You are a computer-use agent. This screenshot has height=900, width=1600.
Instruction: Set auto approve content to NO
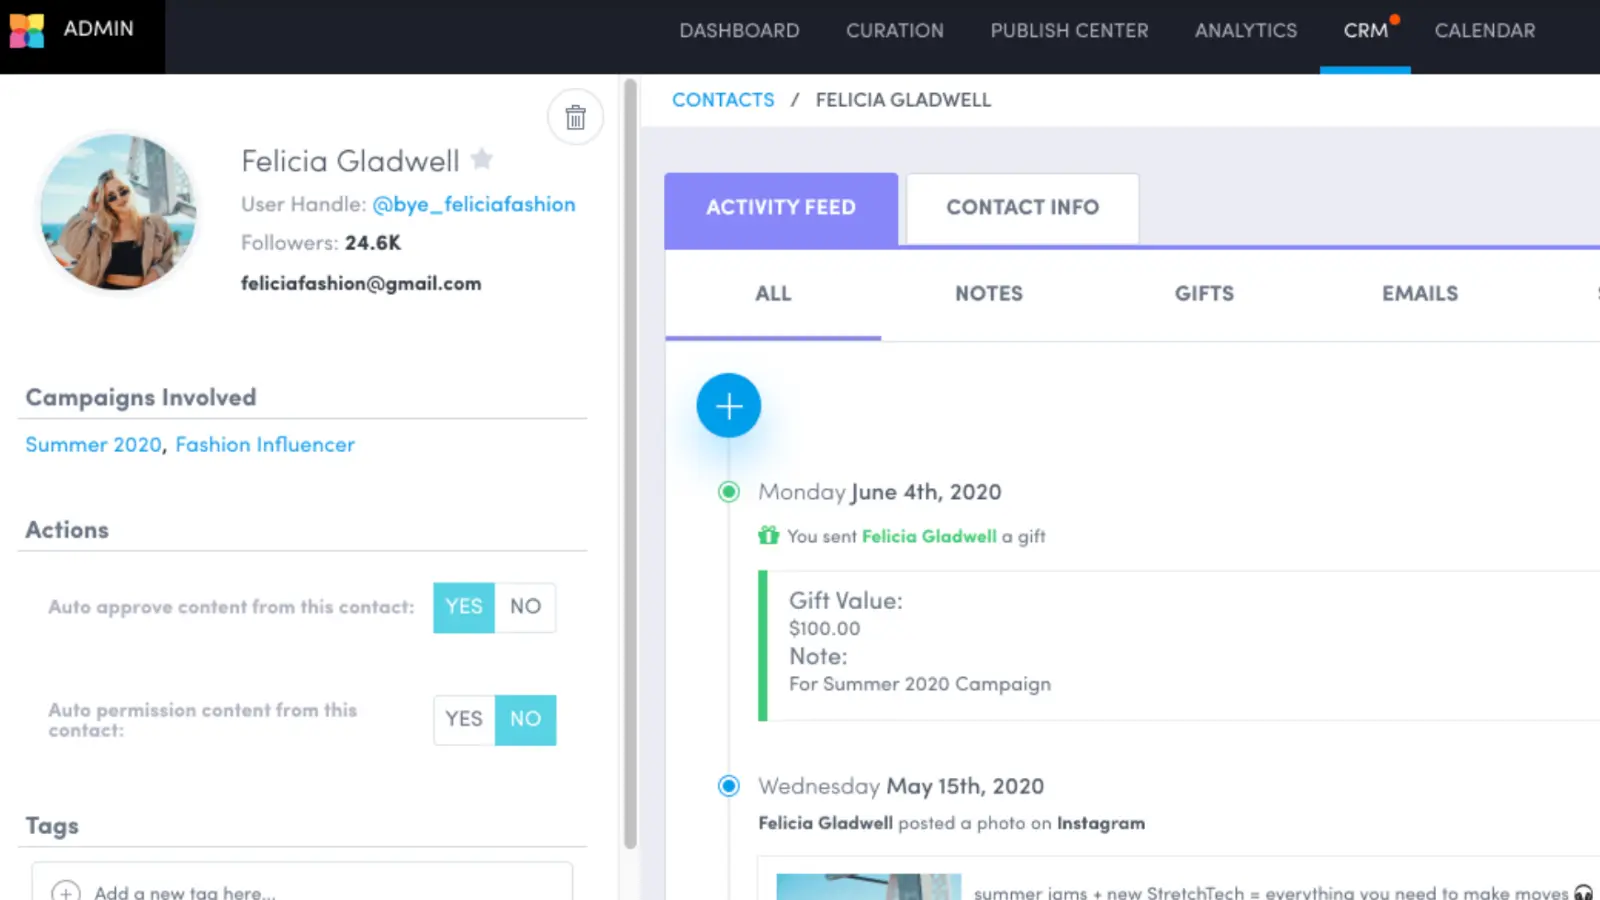point(525,607)
